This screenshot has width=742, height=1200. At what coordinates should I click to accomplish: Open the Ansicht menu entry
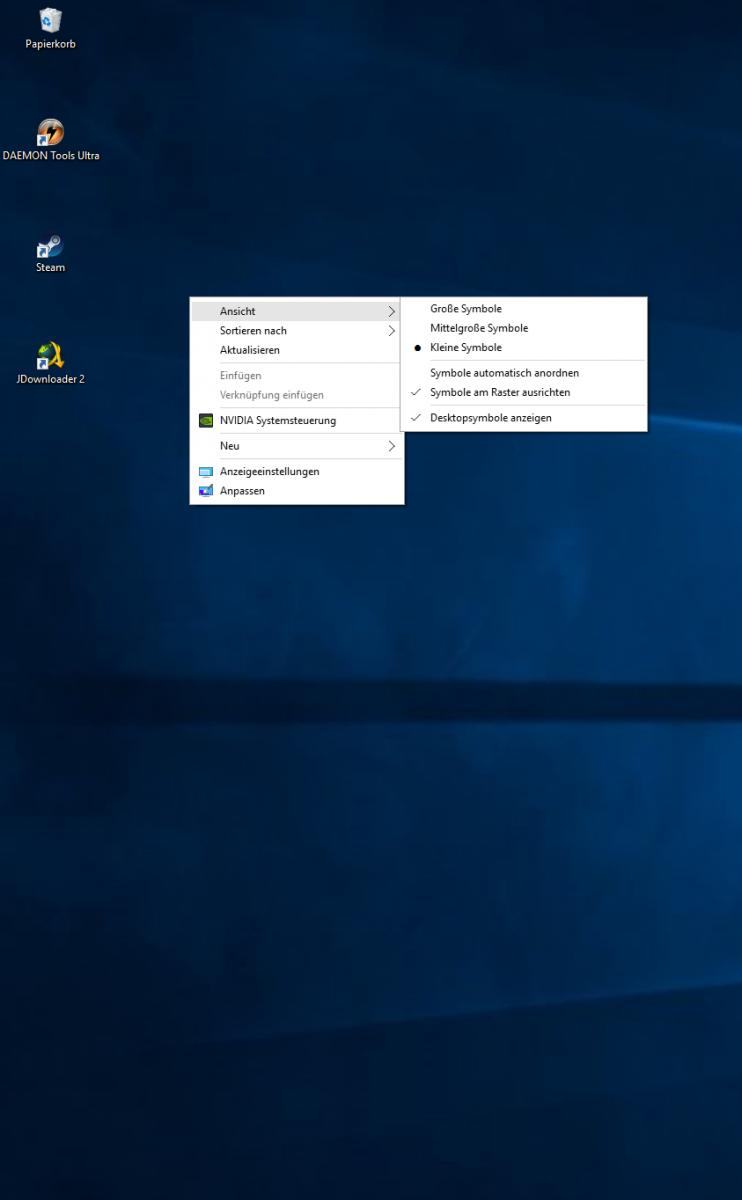pos(297,312)
